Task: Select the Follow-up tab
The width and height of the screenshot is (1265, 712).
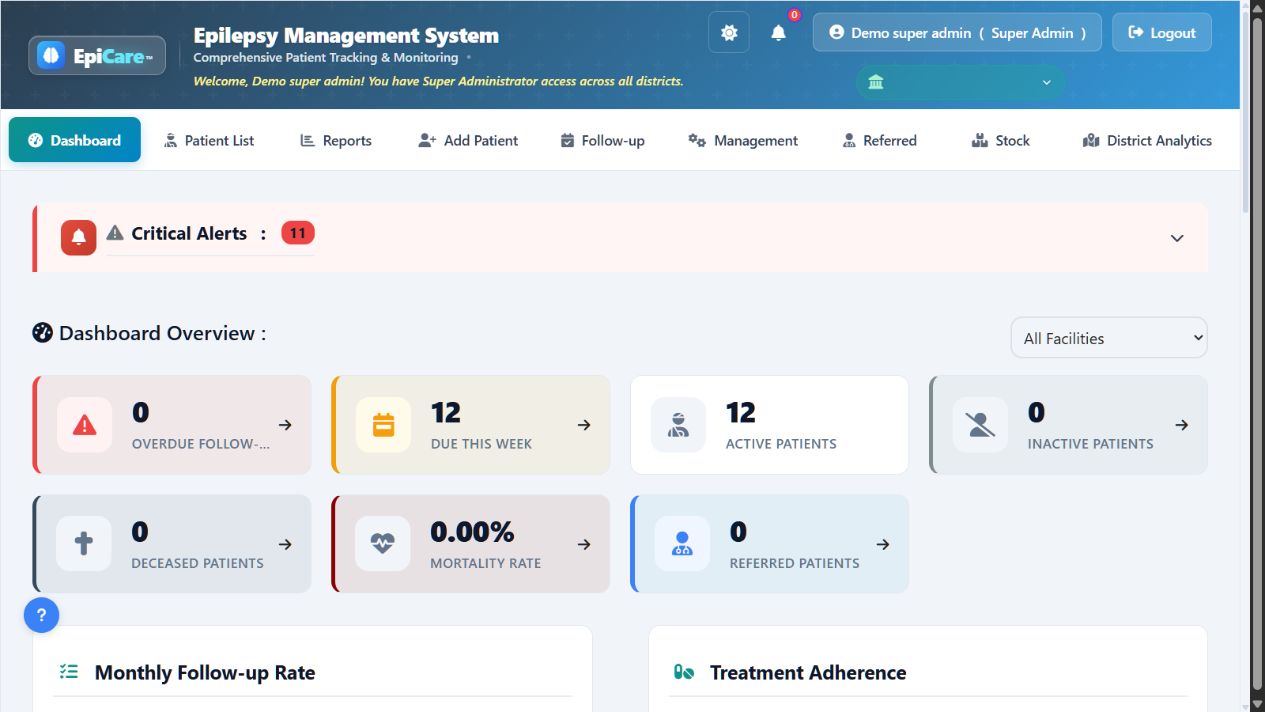Action: click(x=602, y=140)
